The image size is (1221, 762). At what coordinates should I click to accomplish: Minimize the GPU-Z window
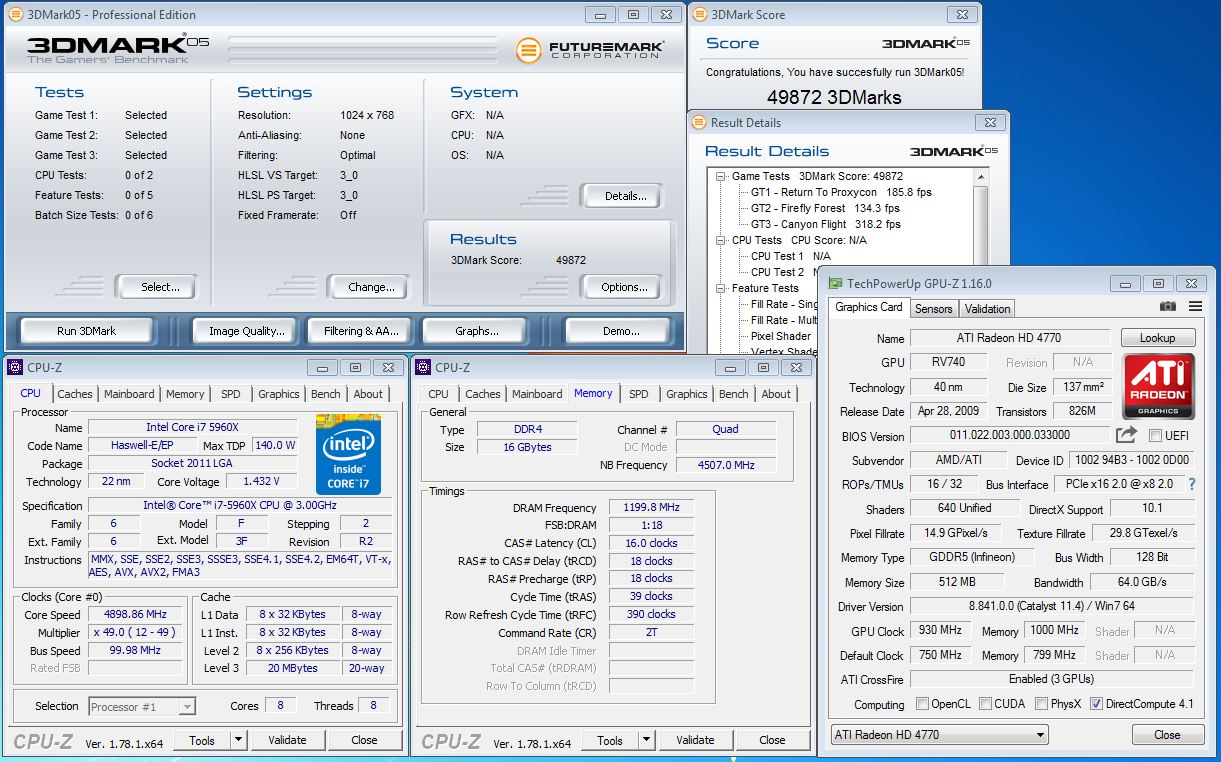click(x=1124, y=283)
